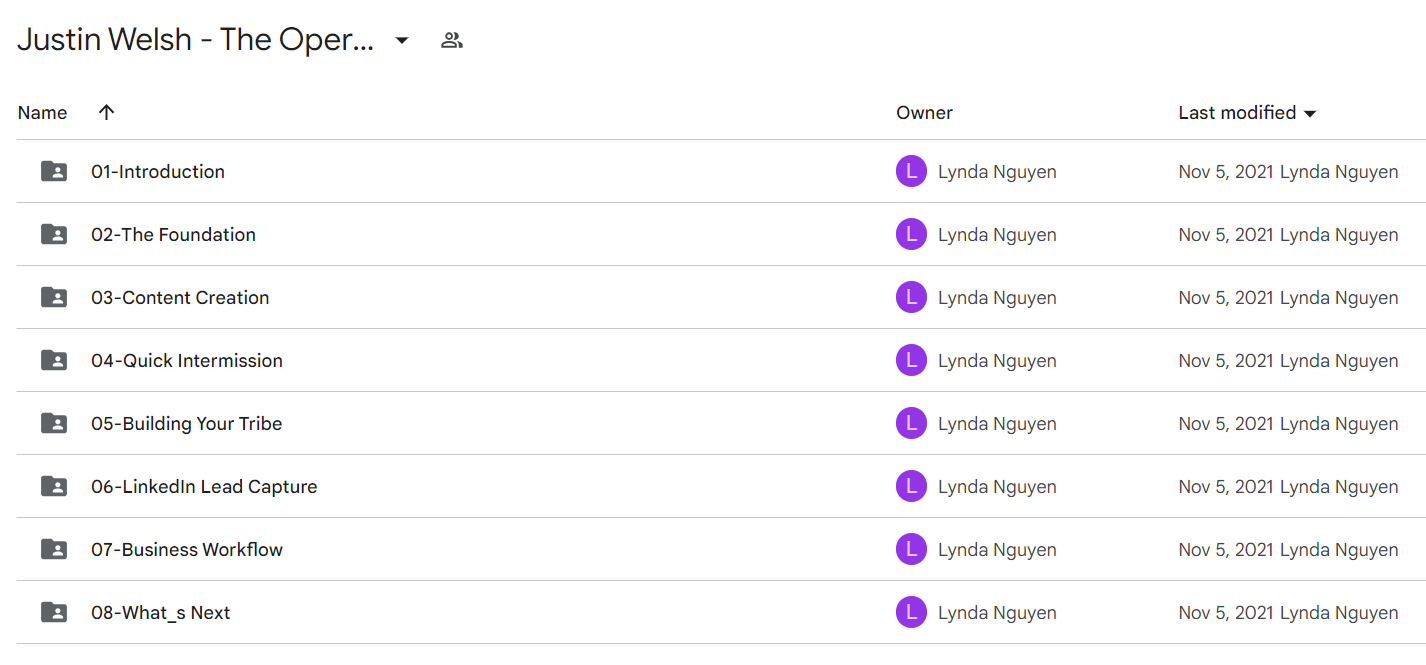Select the 07-Business Workflow folder icon

(x=54, y=549)
